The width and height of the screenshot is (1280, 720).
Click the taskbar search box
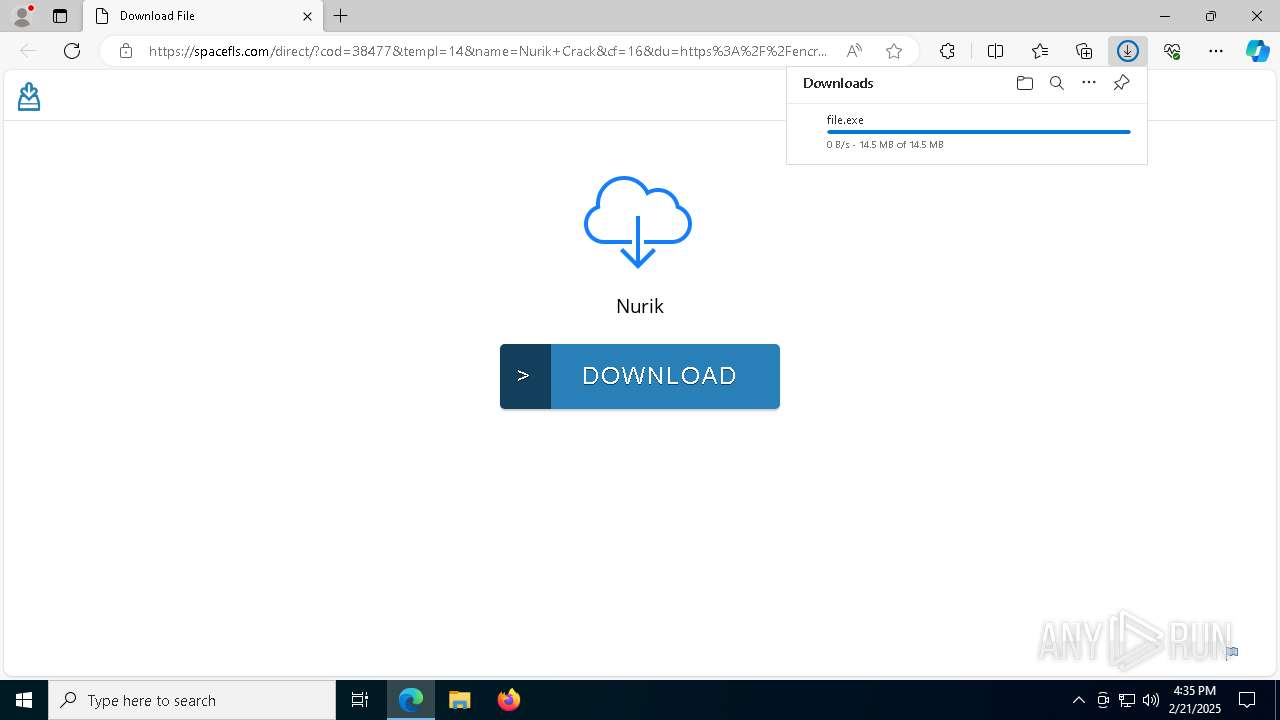(192, 700)
